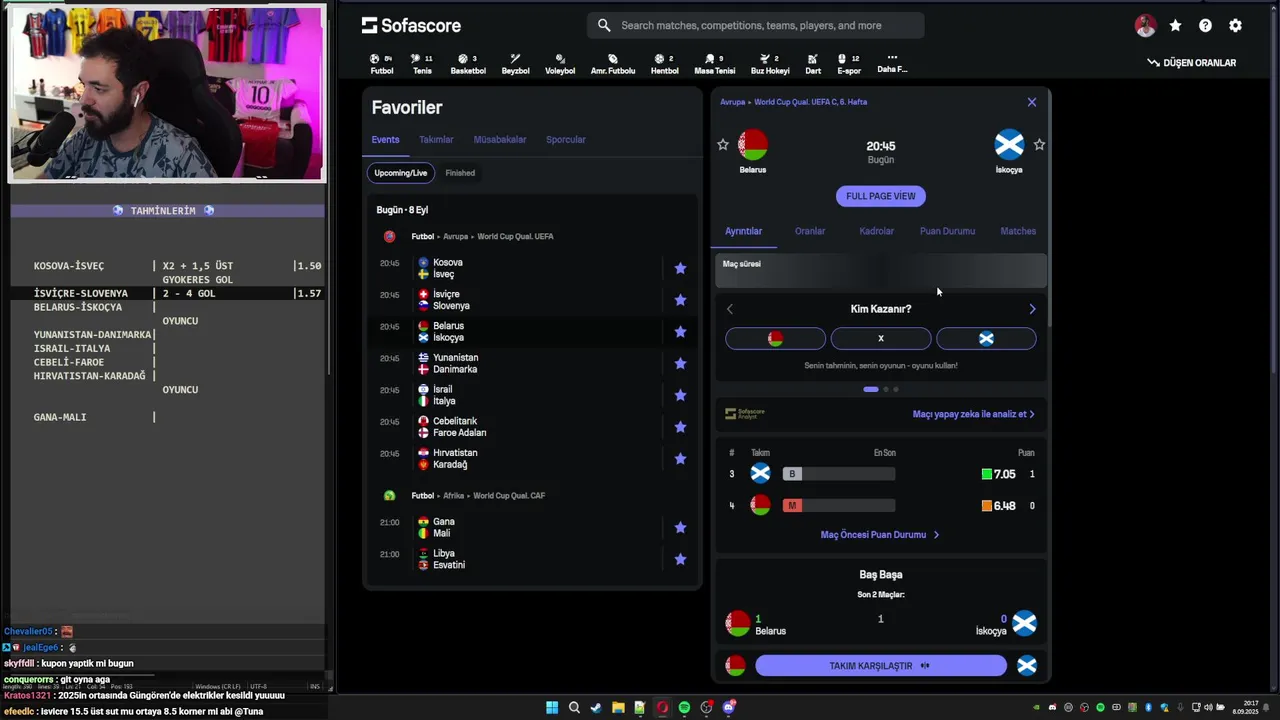Favorite the Belarus team star
The width and height of the screenshot is (1280, 720).
[723, 145]
